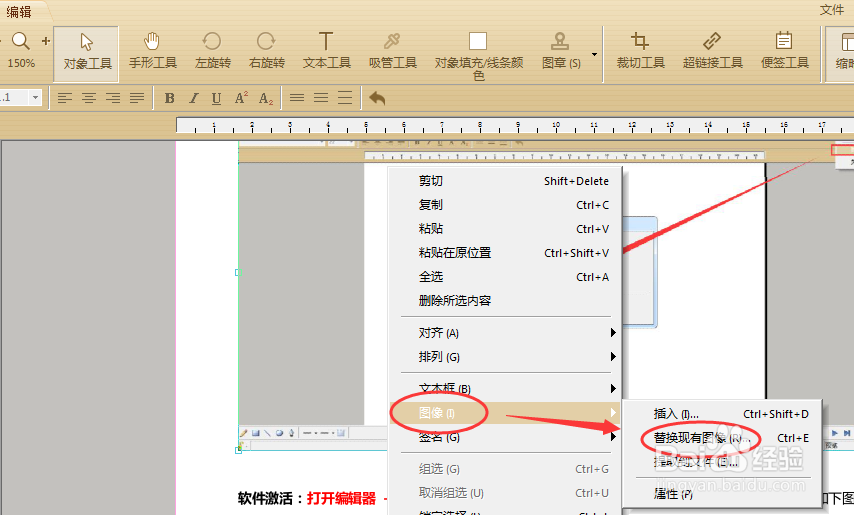Align text right
This screenshot has width=854, height=515.
113,98
